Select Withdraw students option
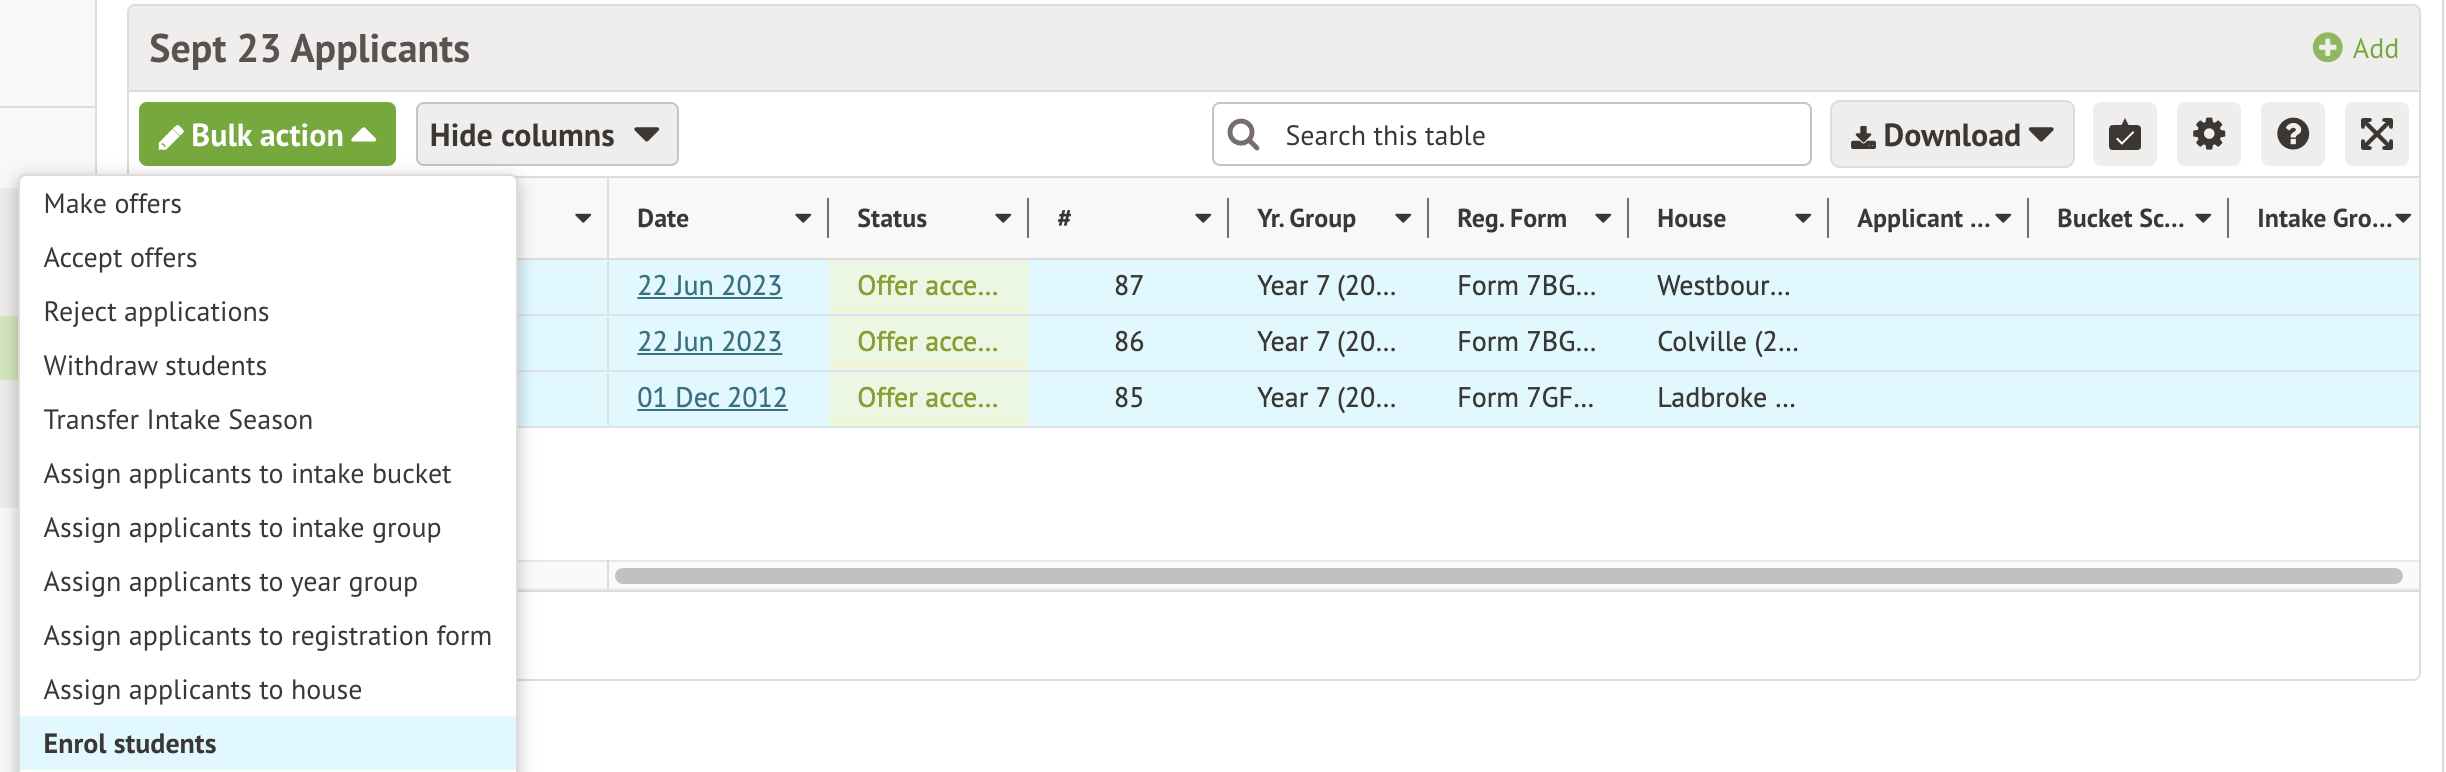This screenshot has height=772, width=2446. [155, 366]
